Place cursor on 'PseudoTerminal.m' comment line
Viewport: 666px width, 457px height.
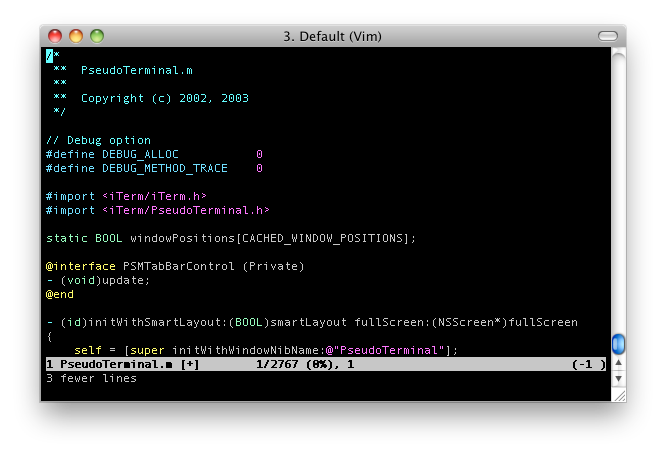tap(137, 70)
